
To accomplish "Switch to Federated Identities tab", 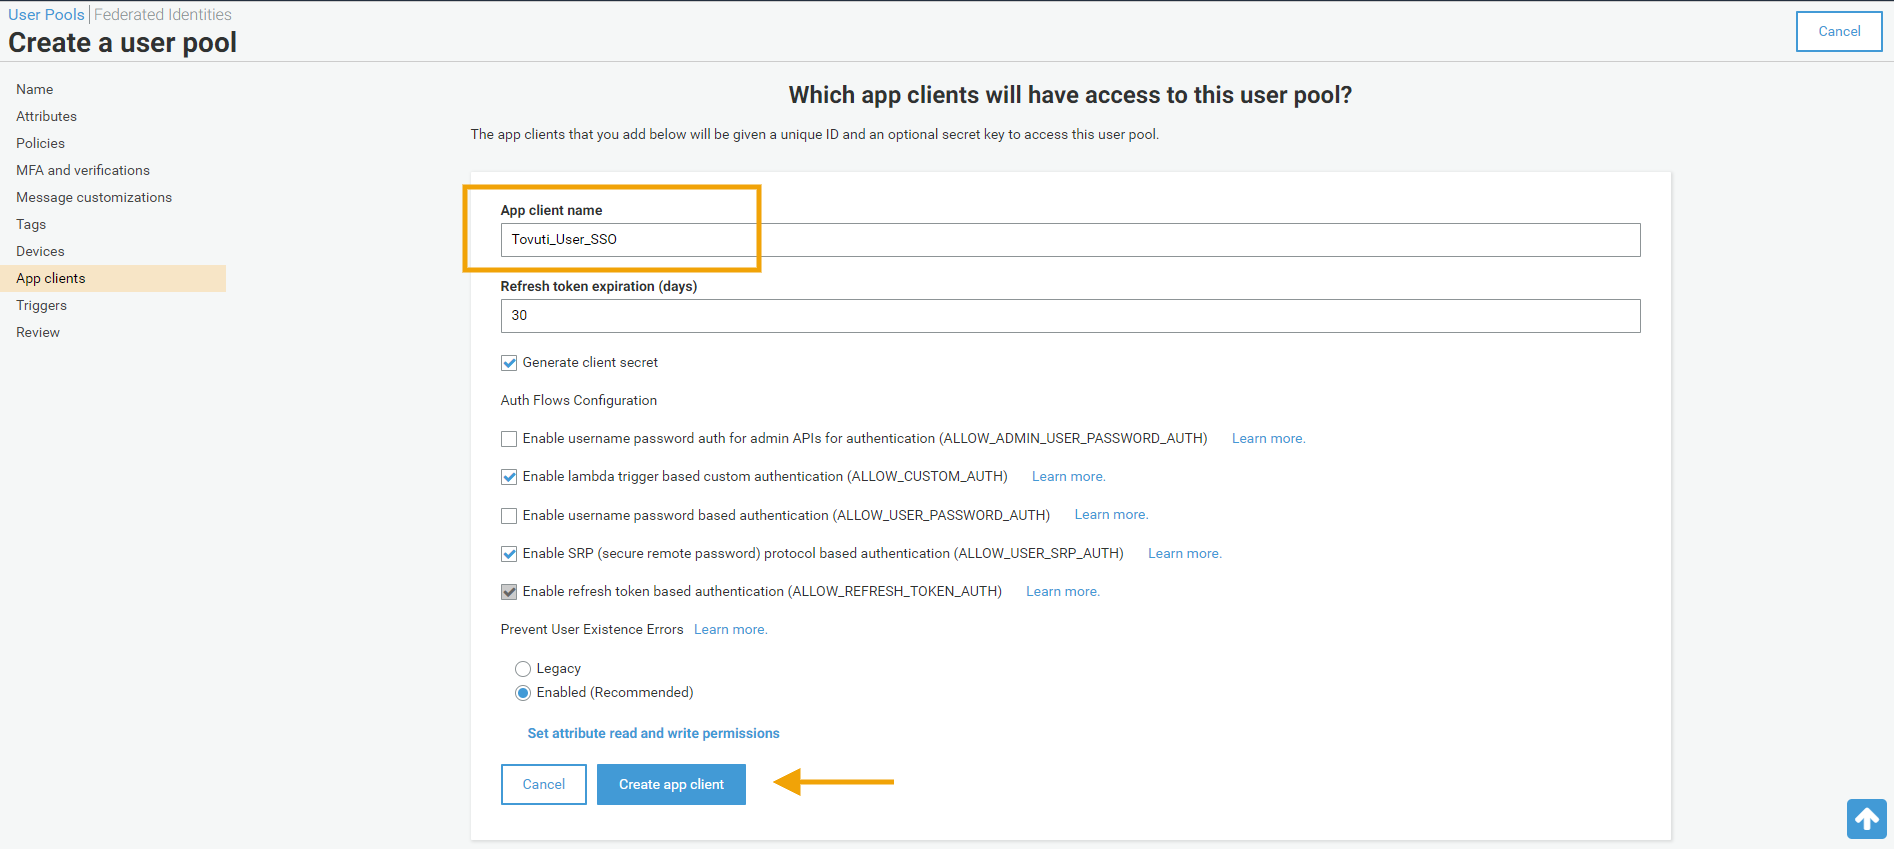I will (x=163, y=14).
